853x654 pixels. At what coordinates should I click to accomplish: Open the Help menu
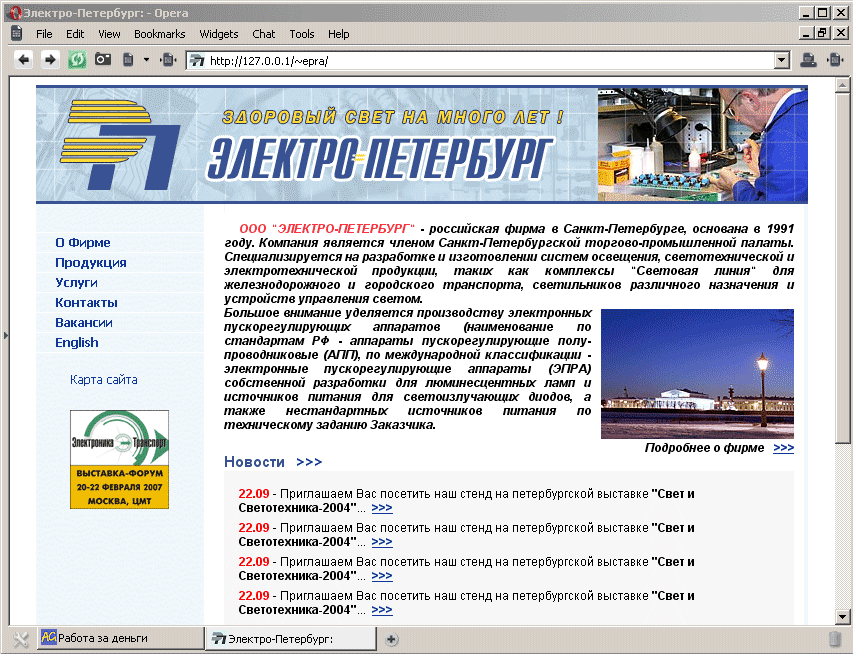tap(338, 34)
